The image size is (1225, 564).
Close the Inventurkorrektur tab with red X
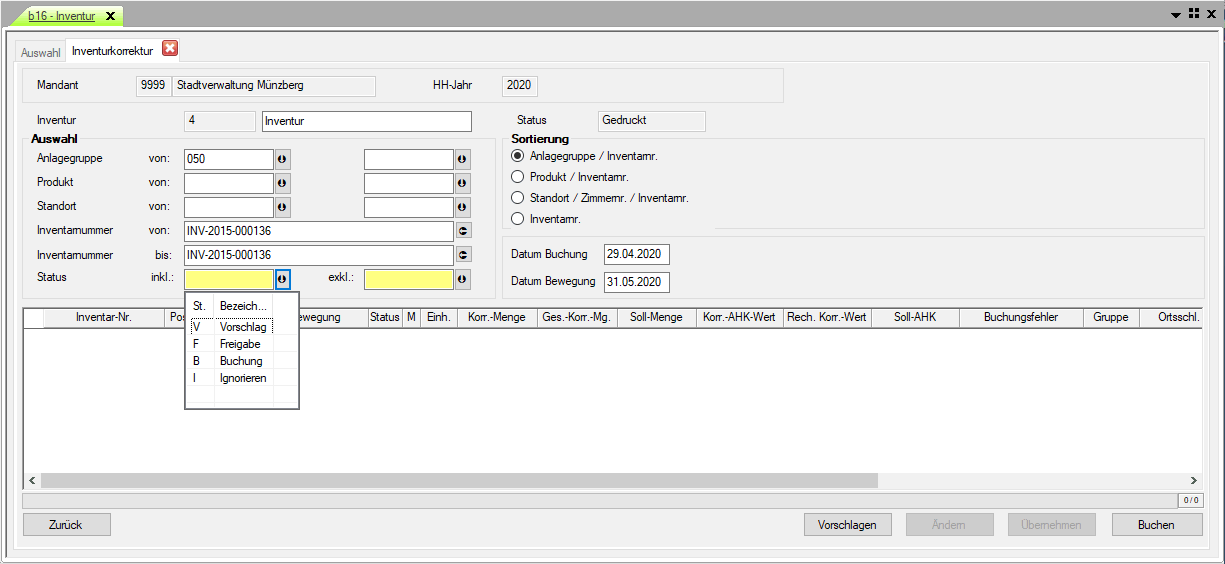click(170, 49)
